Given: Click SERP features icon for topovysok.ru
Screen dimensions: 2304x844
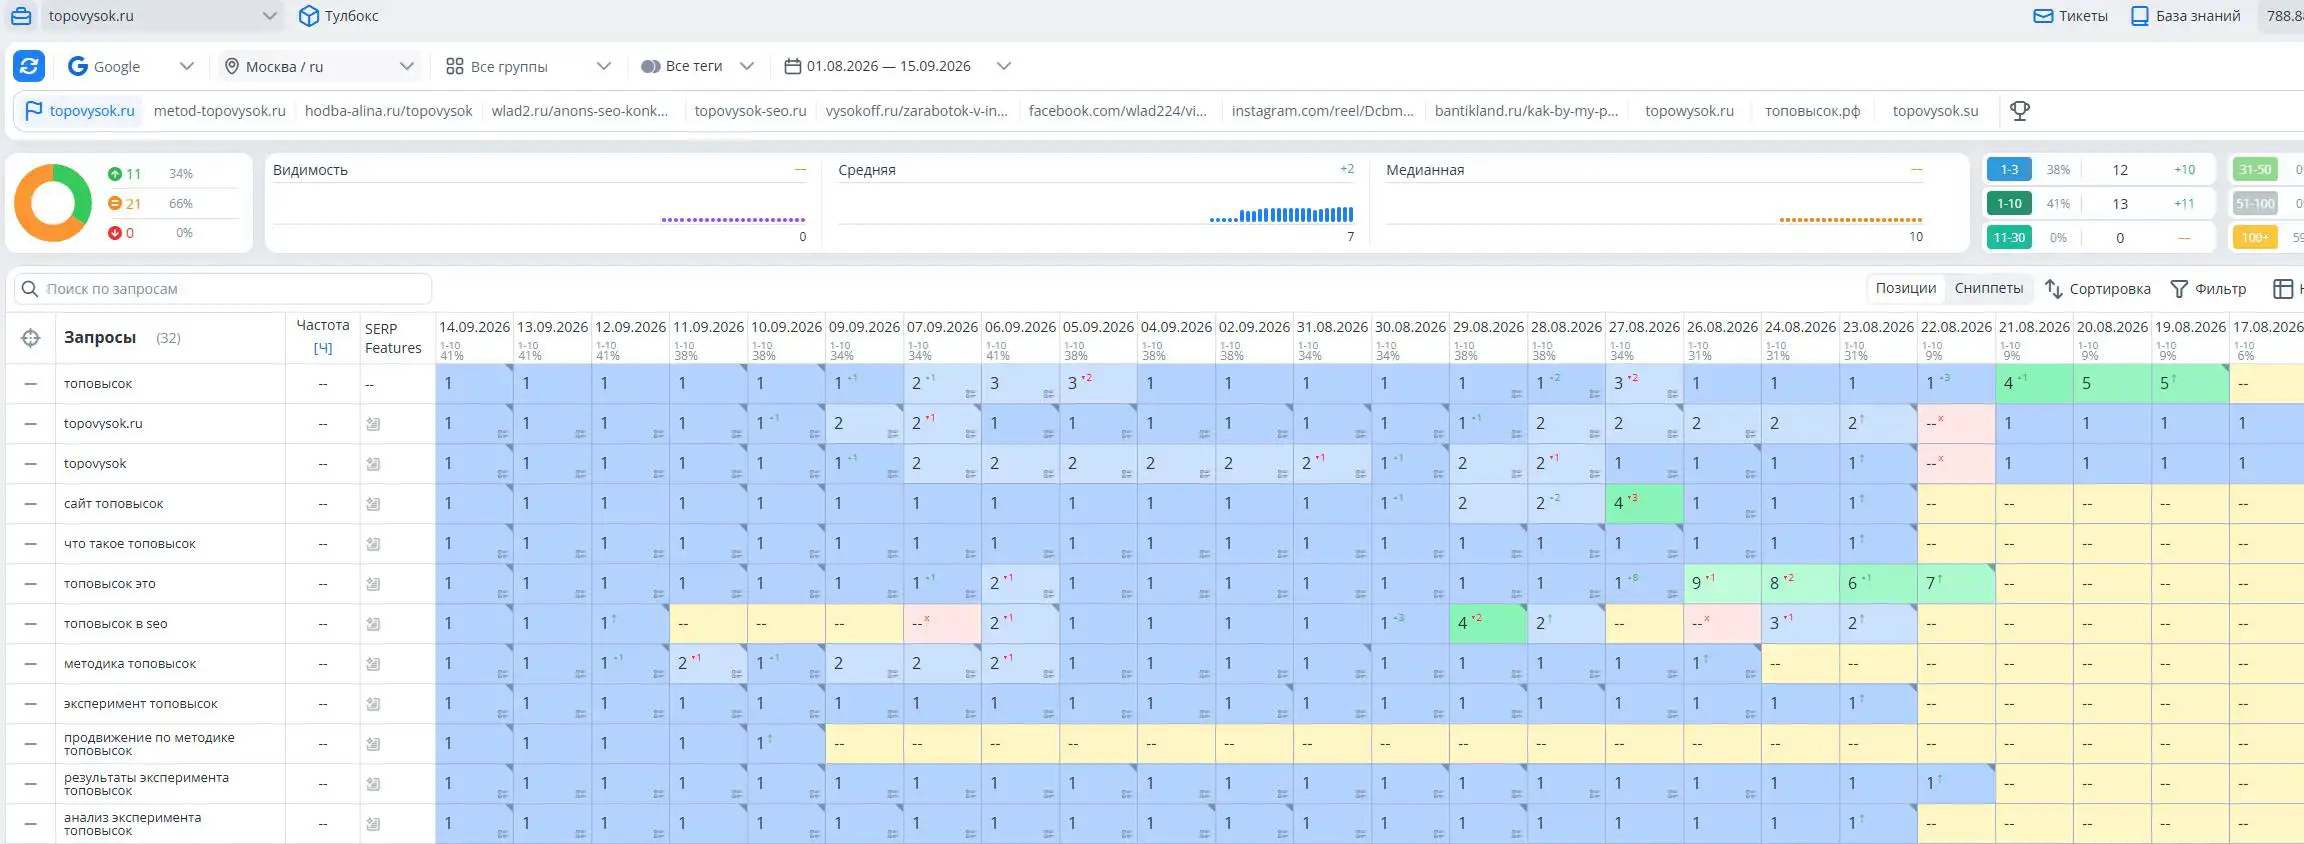Looking at the screenshot, I should [373, 424].
